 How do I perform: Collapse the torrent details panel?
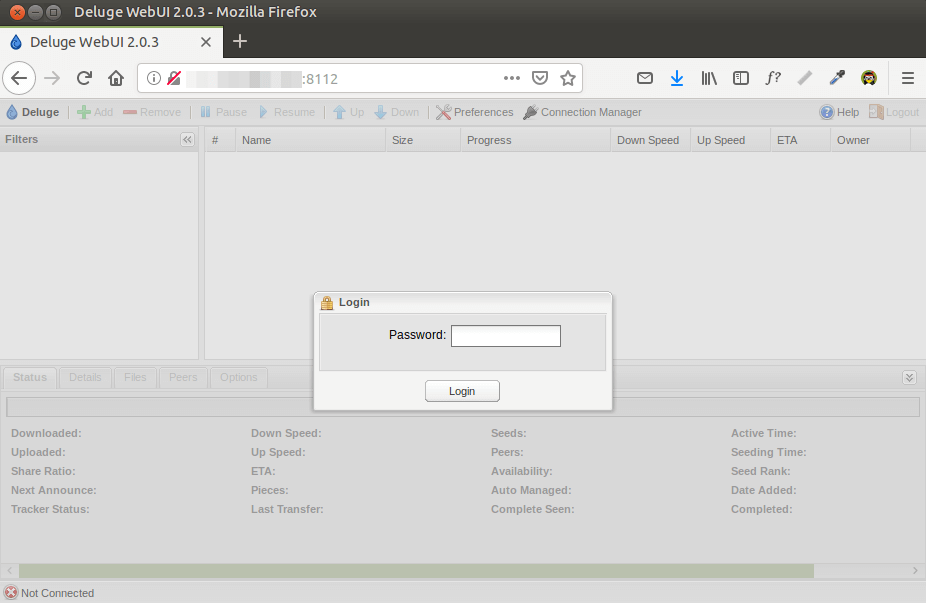[x=909, y=377]
